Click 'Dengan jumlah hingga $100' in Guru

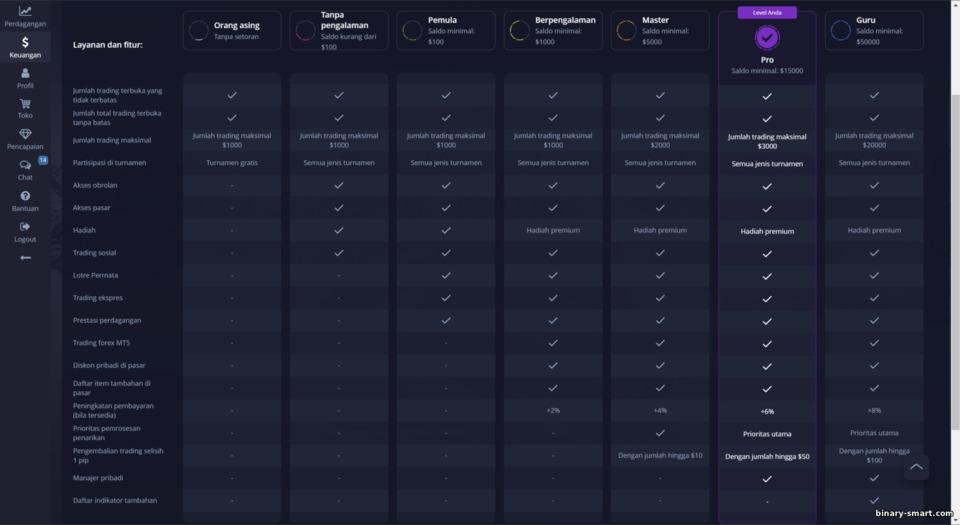[874, 455]
